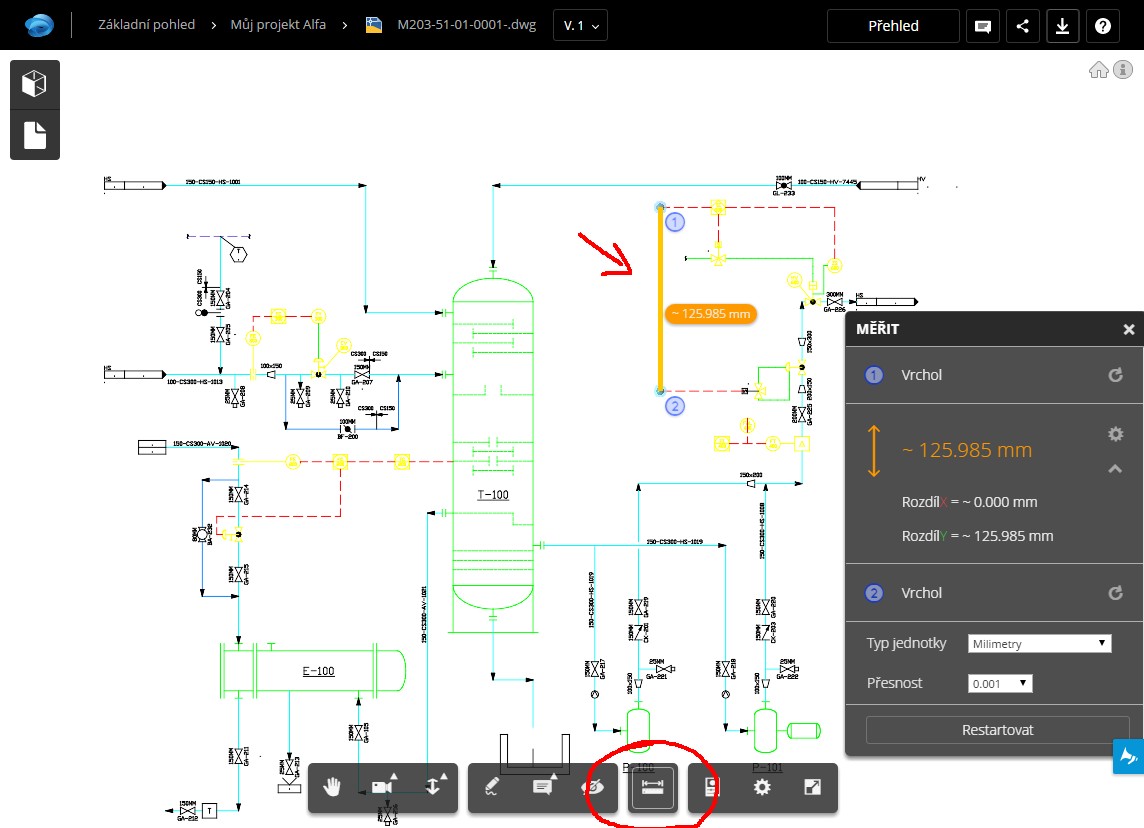This screenshot has width=1144, height=828.
Task: Switch to full screen mode
Action: (812, 787)
